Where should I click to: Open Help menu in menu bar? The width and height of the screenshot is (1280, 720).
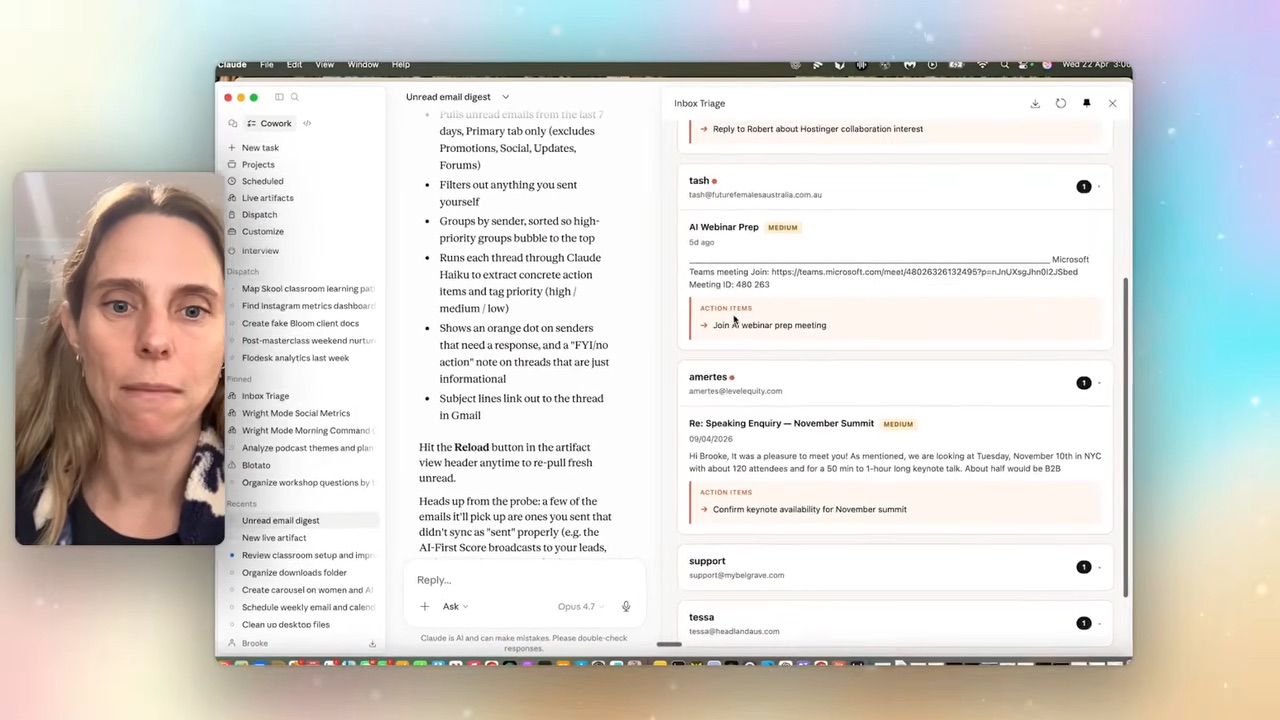(401, 65)
